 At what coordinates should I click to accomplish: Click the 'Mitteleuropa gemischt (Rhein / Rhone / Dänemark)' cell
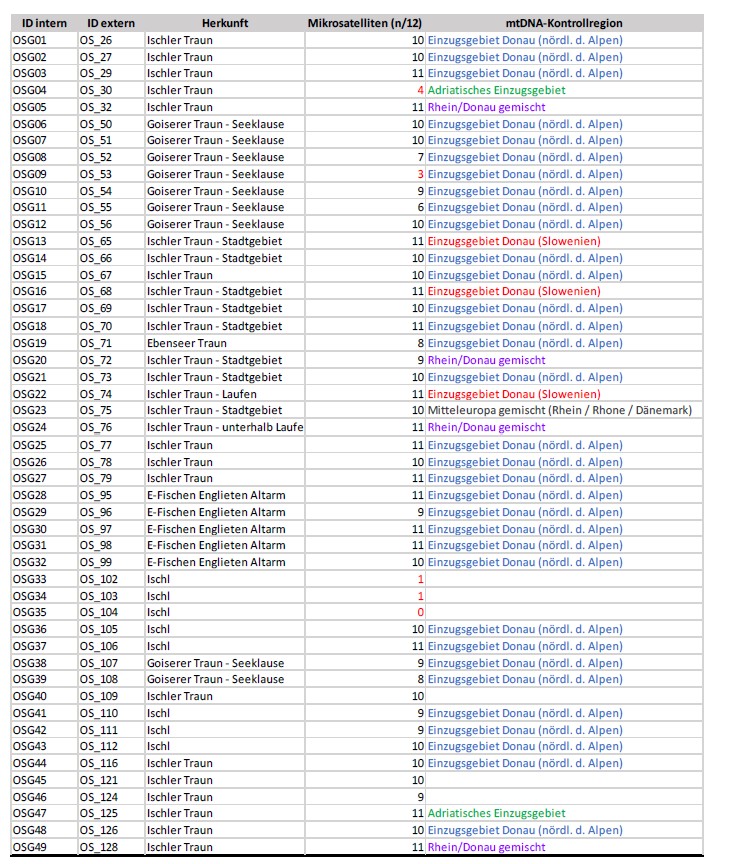(559, 410)
